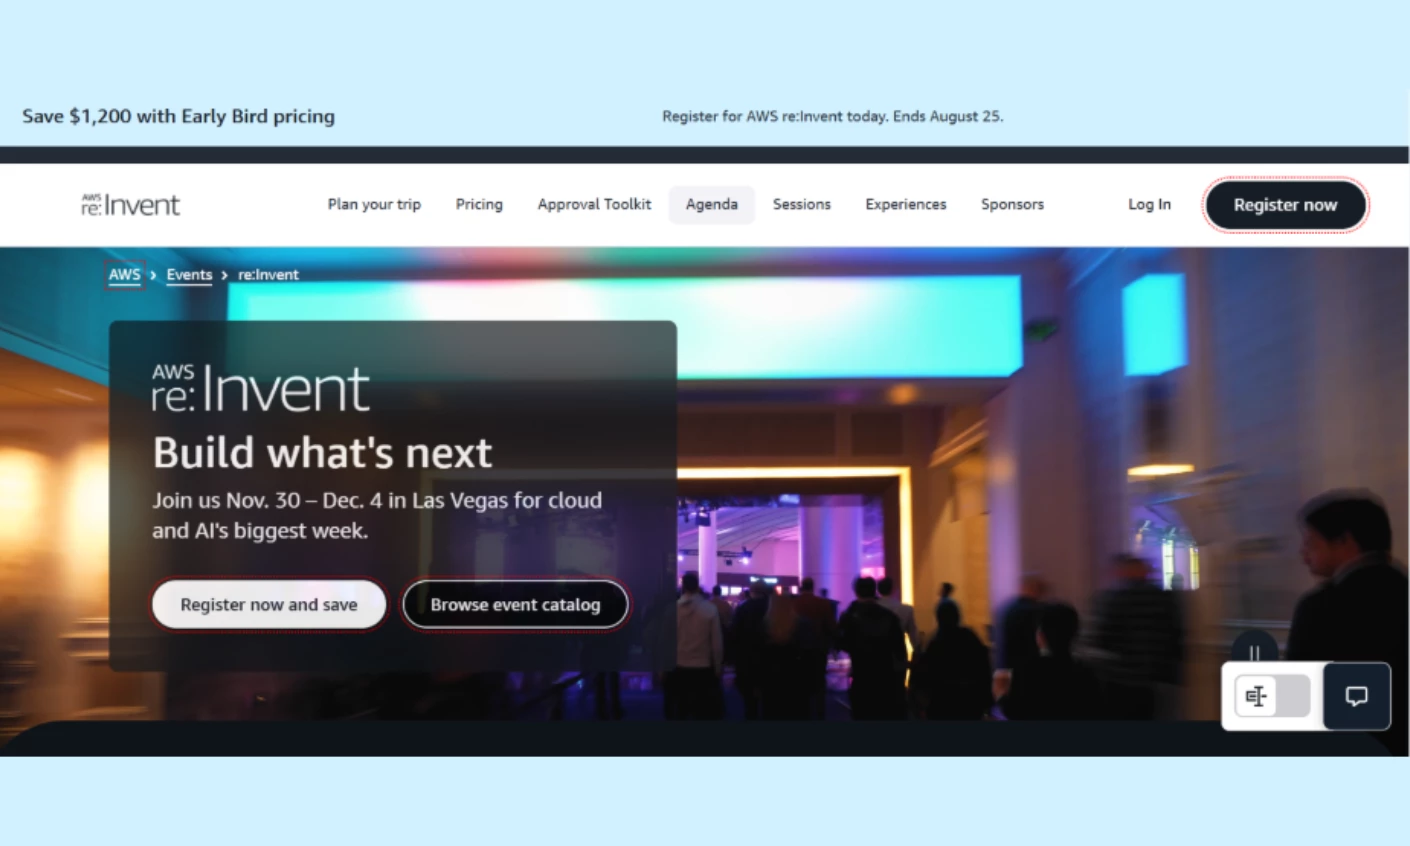
Task: Click 'Join us Nov. 30 – Dec. 4' text
Action: click(377, 515)
